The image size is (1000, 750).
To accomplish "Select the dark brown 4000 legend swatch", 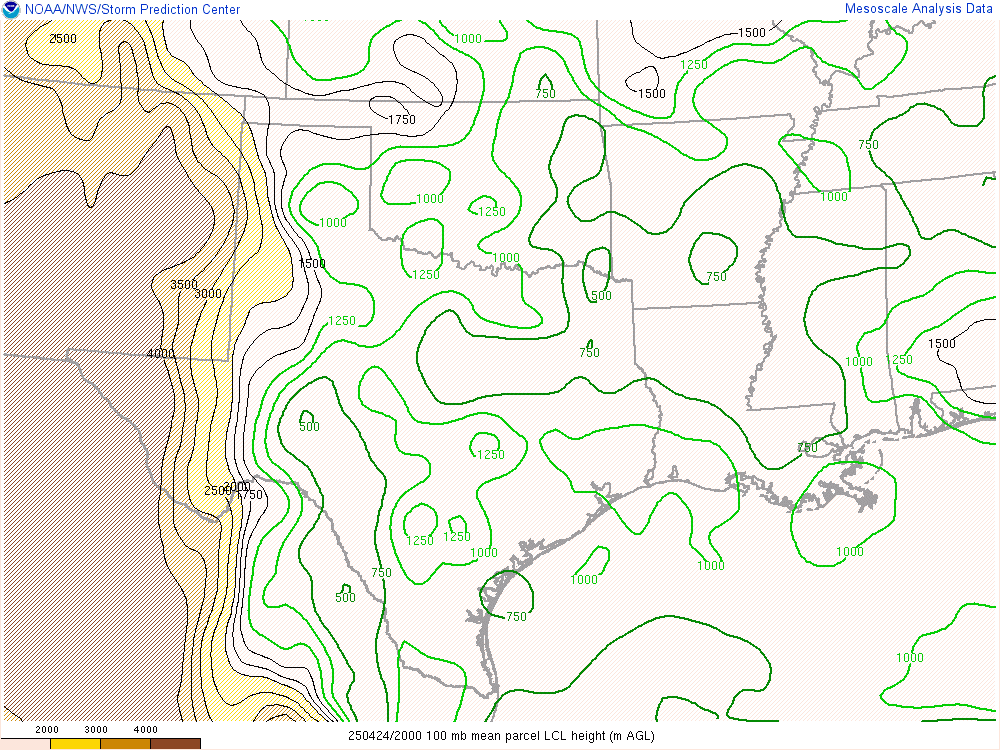I will point(175,743).
